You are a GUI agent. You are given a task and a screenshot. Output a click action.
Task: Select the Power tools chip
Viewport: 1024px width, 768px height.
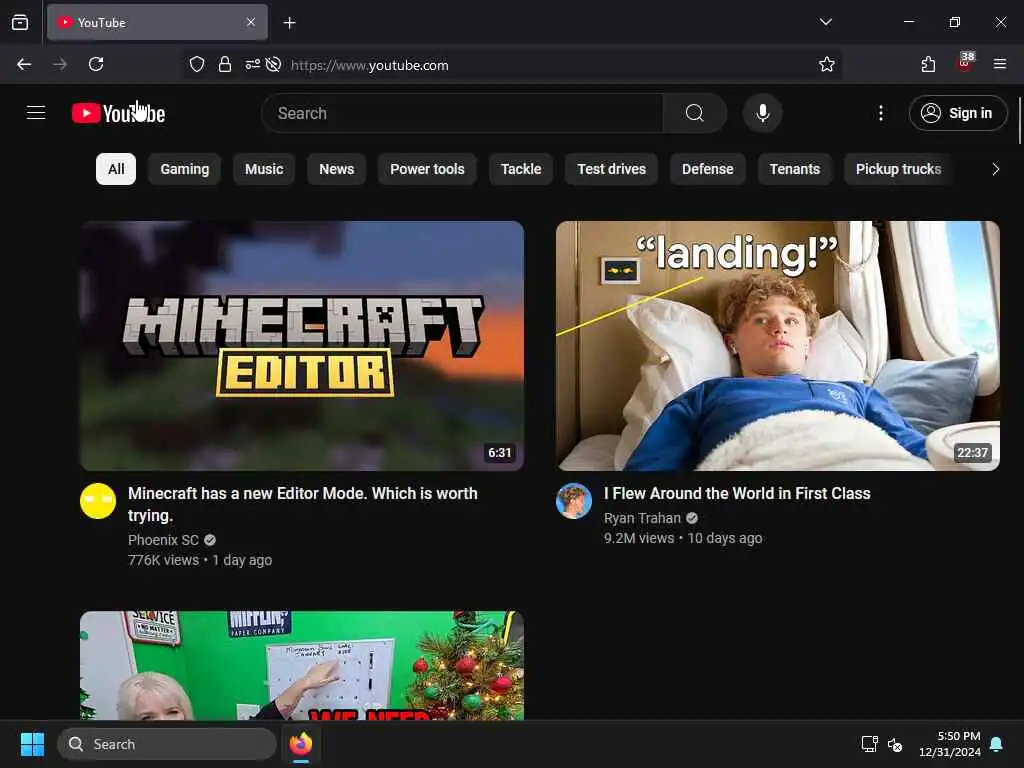(427, 169)
